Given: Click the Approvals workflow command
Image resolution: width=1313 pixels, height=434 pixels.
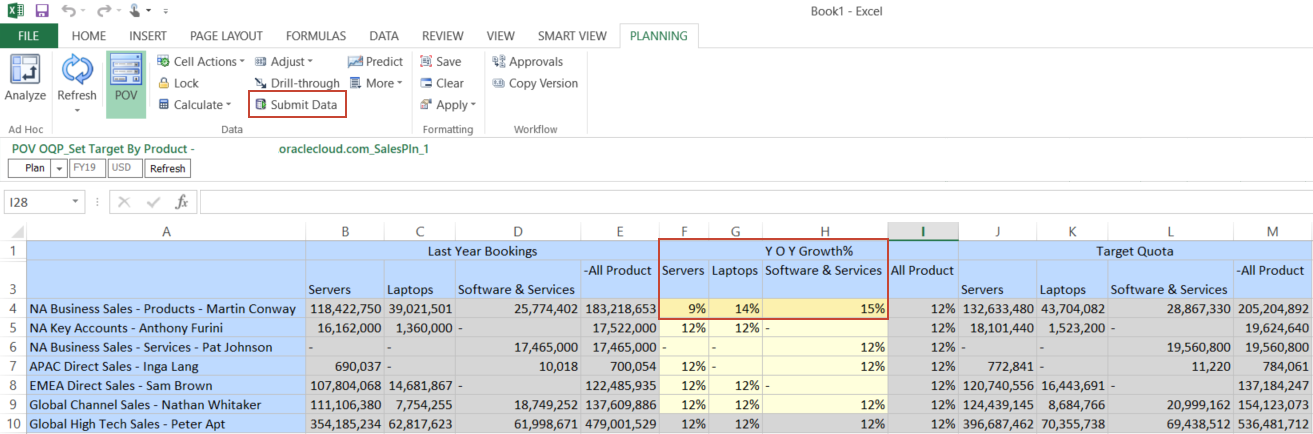Looking at the screenshot, I should (529, 62).
